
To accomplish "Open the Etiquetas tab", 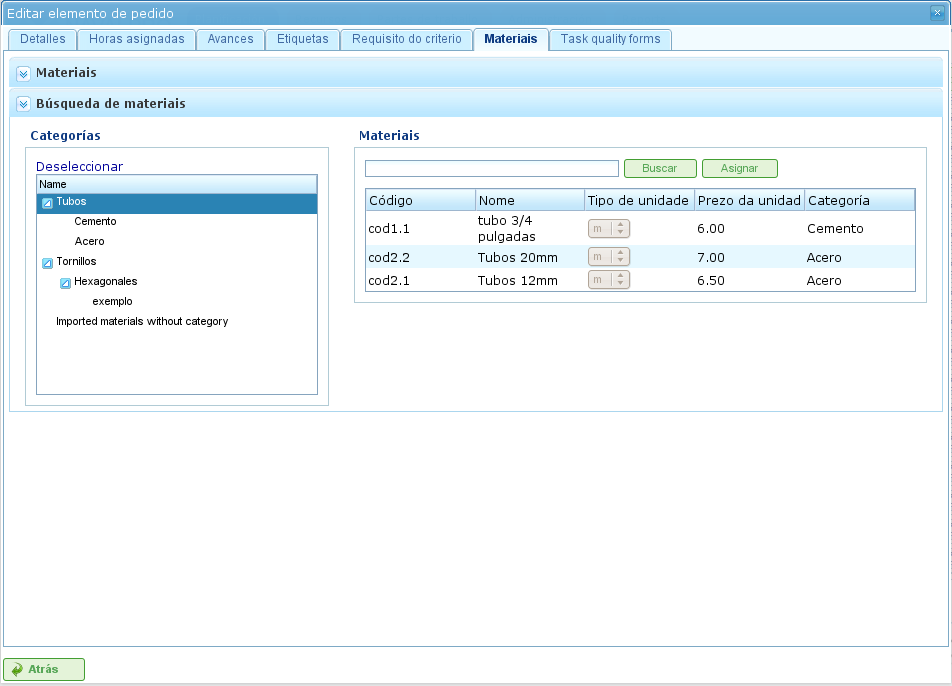I will point(302,40).
